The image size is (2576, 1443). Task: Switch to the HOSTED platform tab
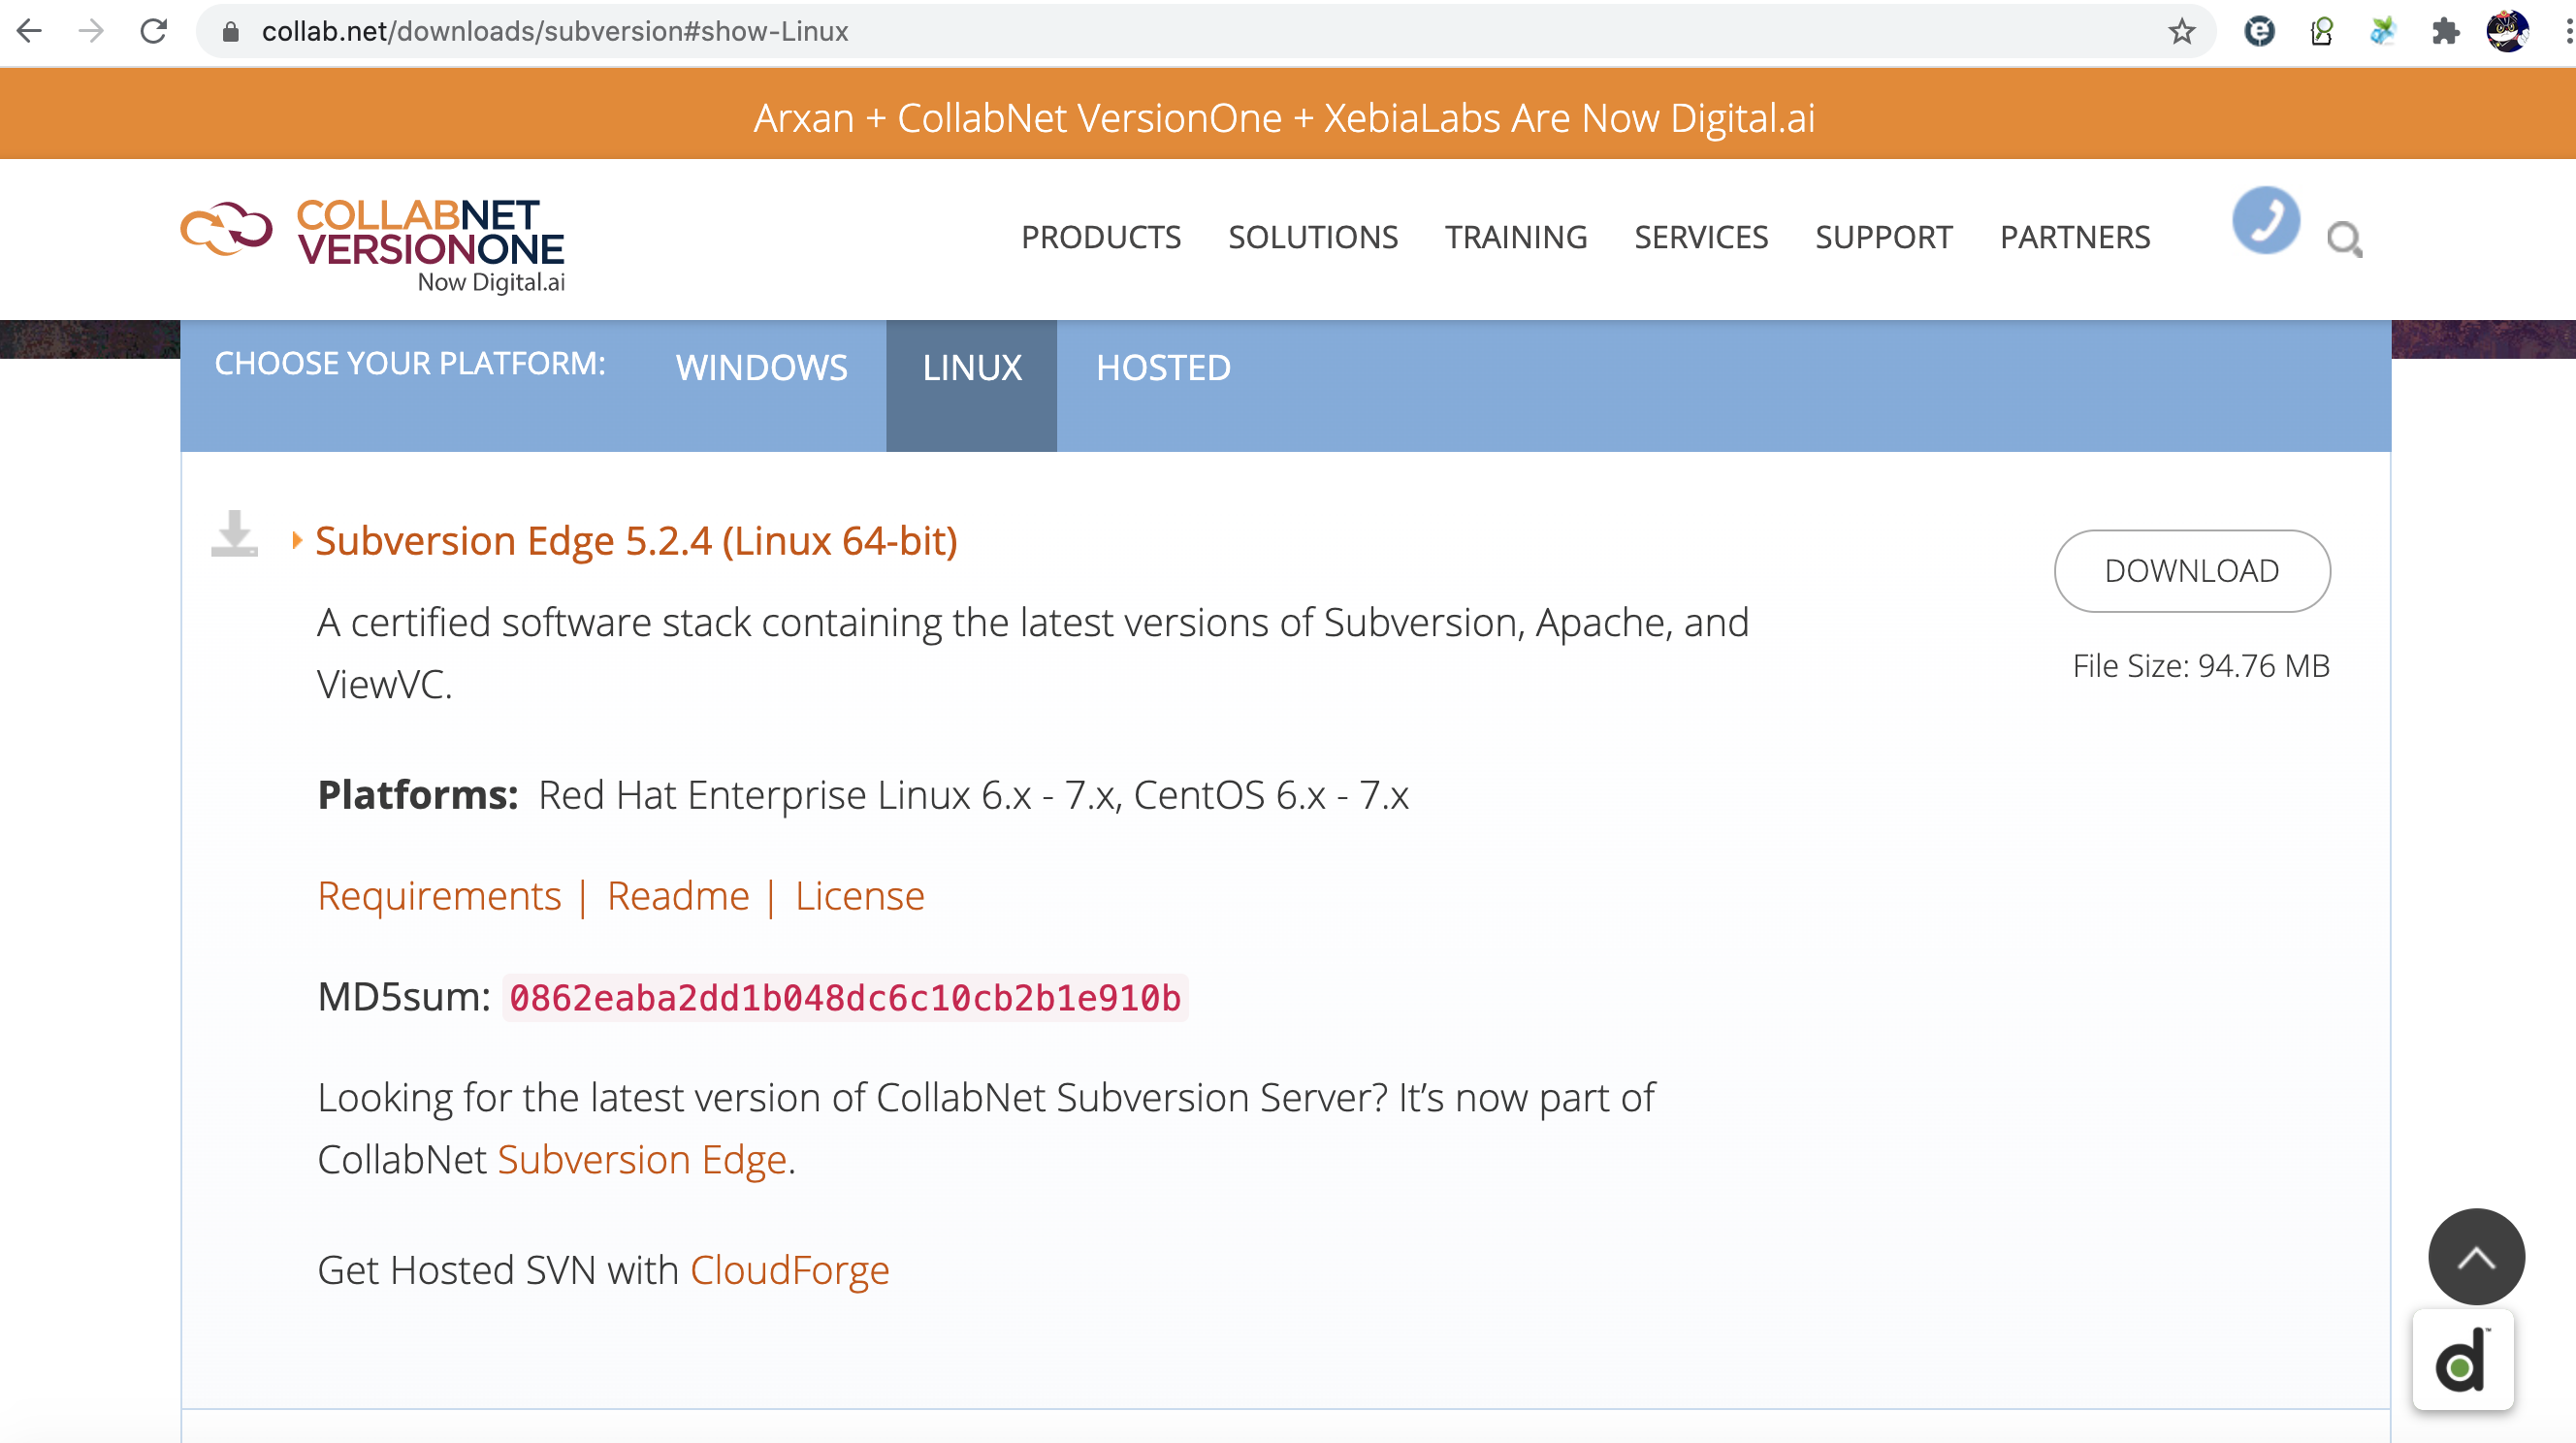click(x=1164, y=368)
